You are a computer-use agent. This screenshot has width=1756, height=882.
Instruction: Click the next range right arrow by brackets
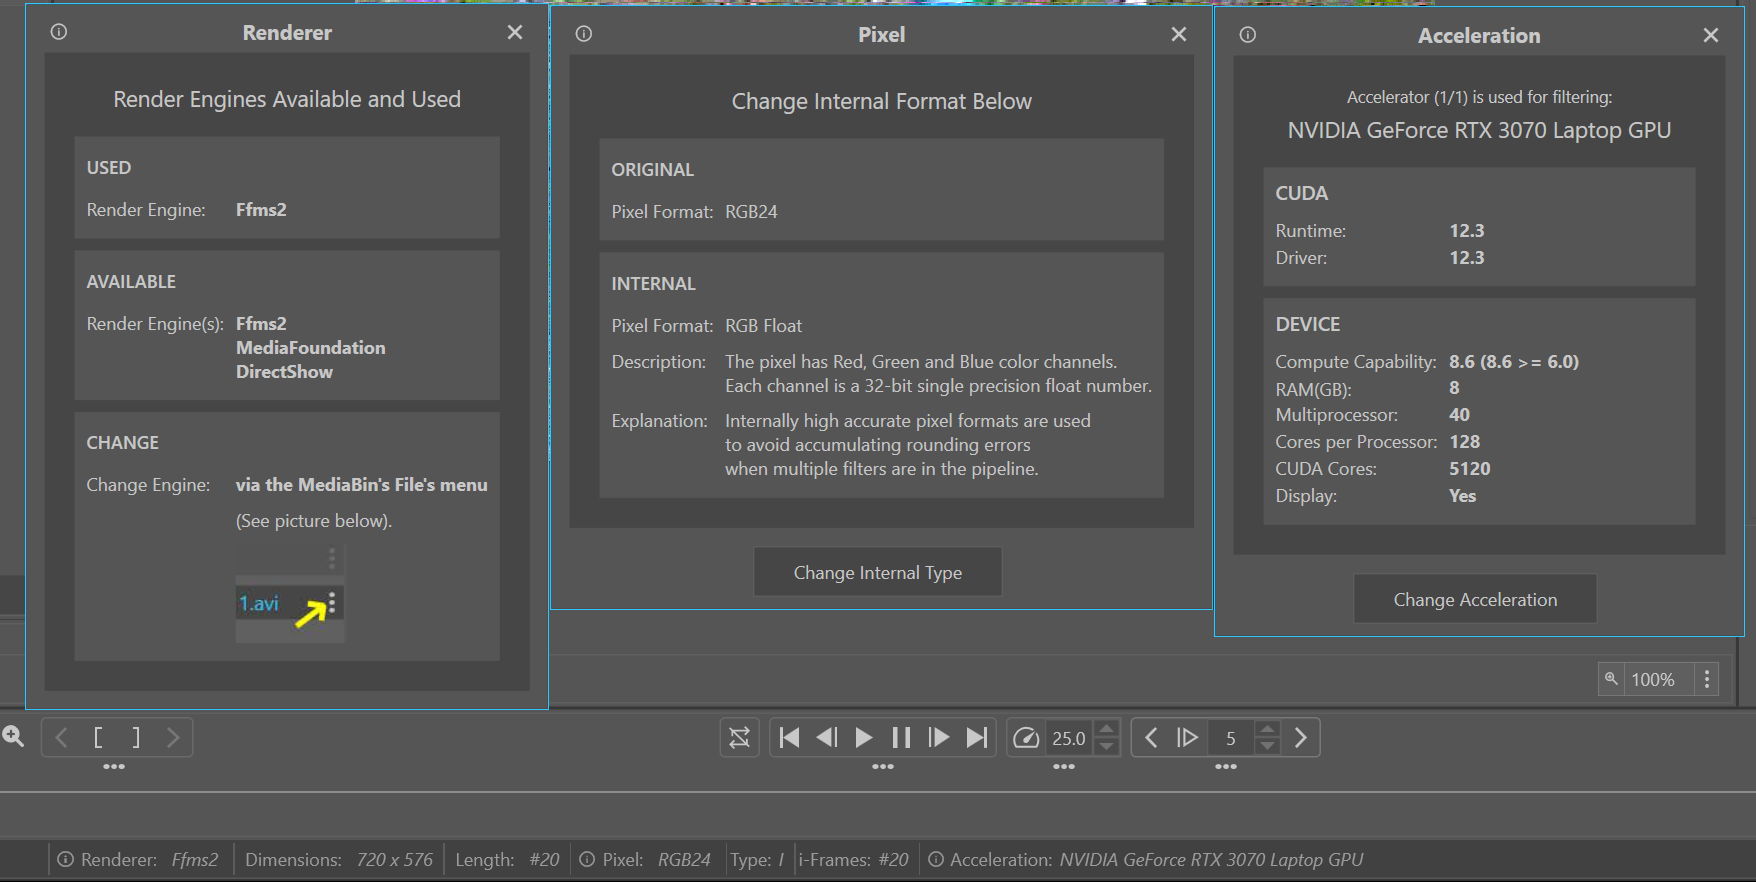[173, 738]
